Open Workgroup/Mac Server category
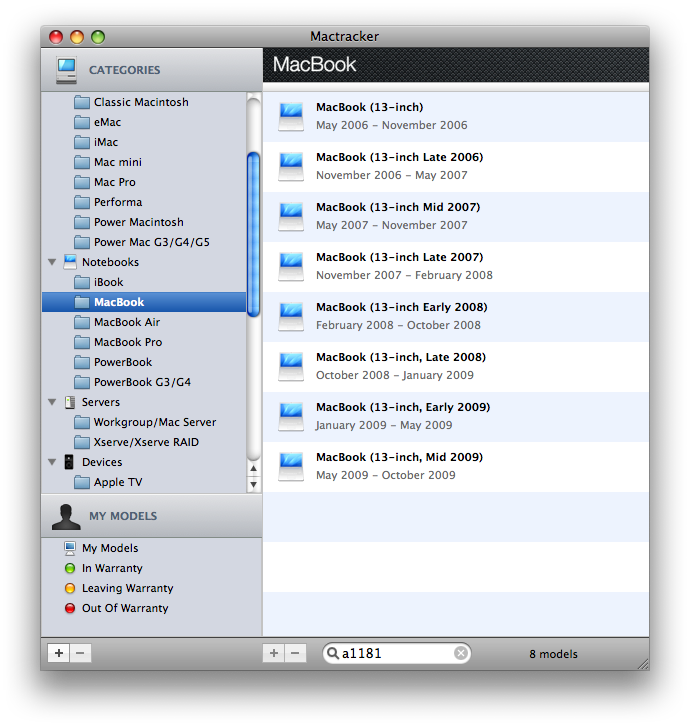The height and width of the screenshot is (726, 690). tap(144, 422)
